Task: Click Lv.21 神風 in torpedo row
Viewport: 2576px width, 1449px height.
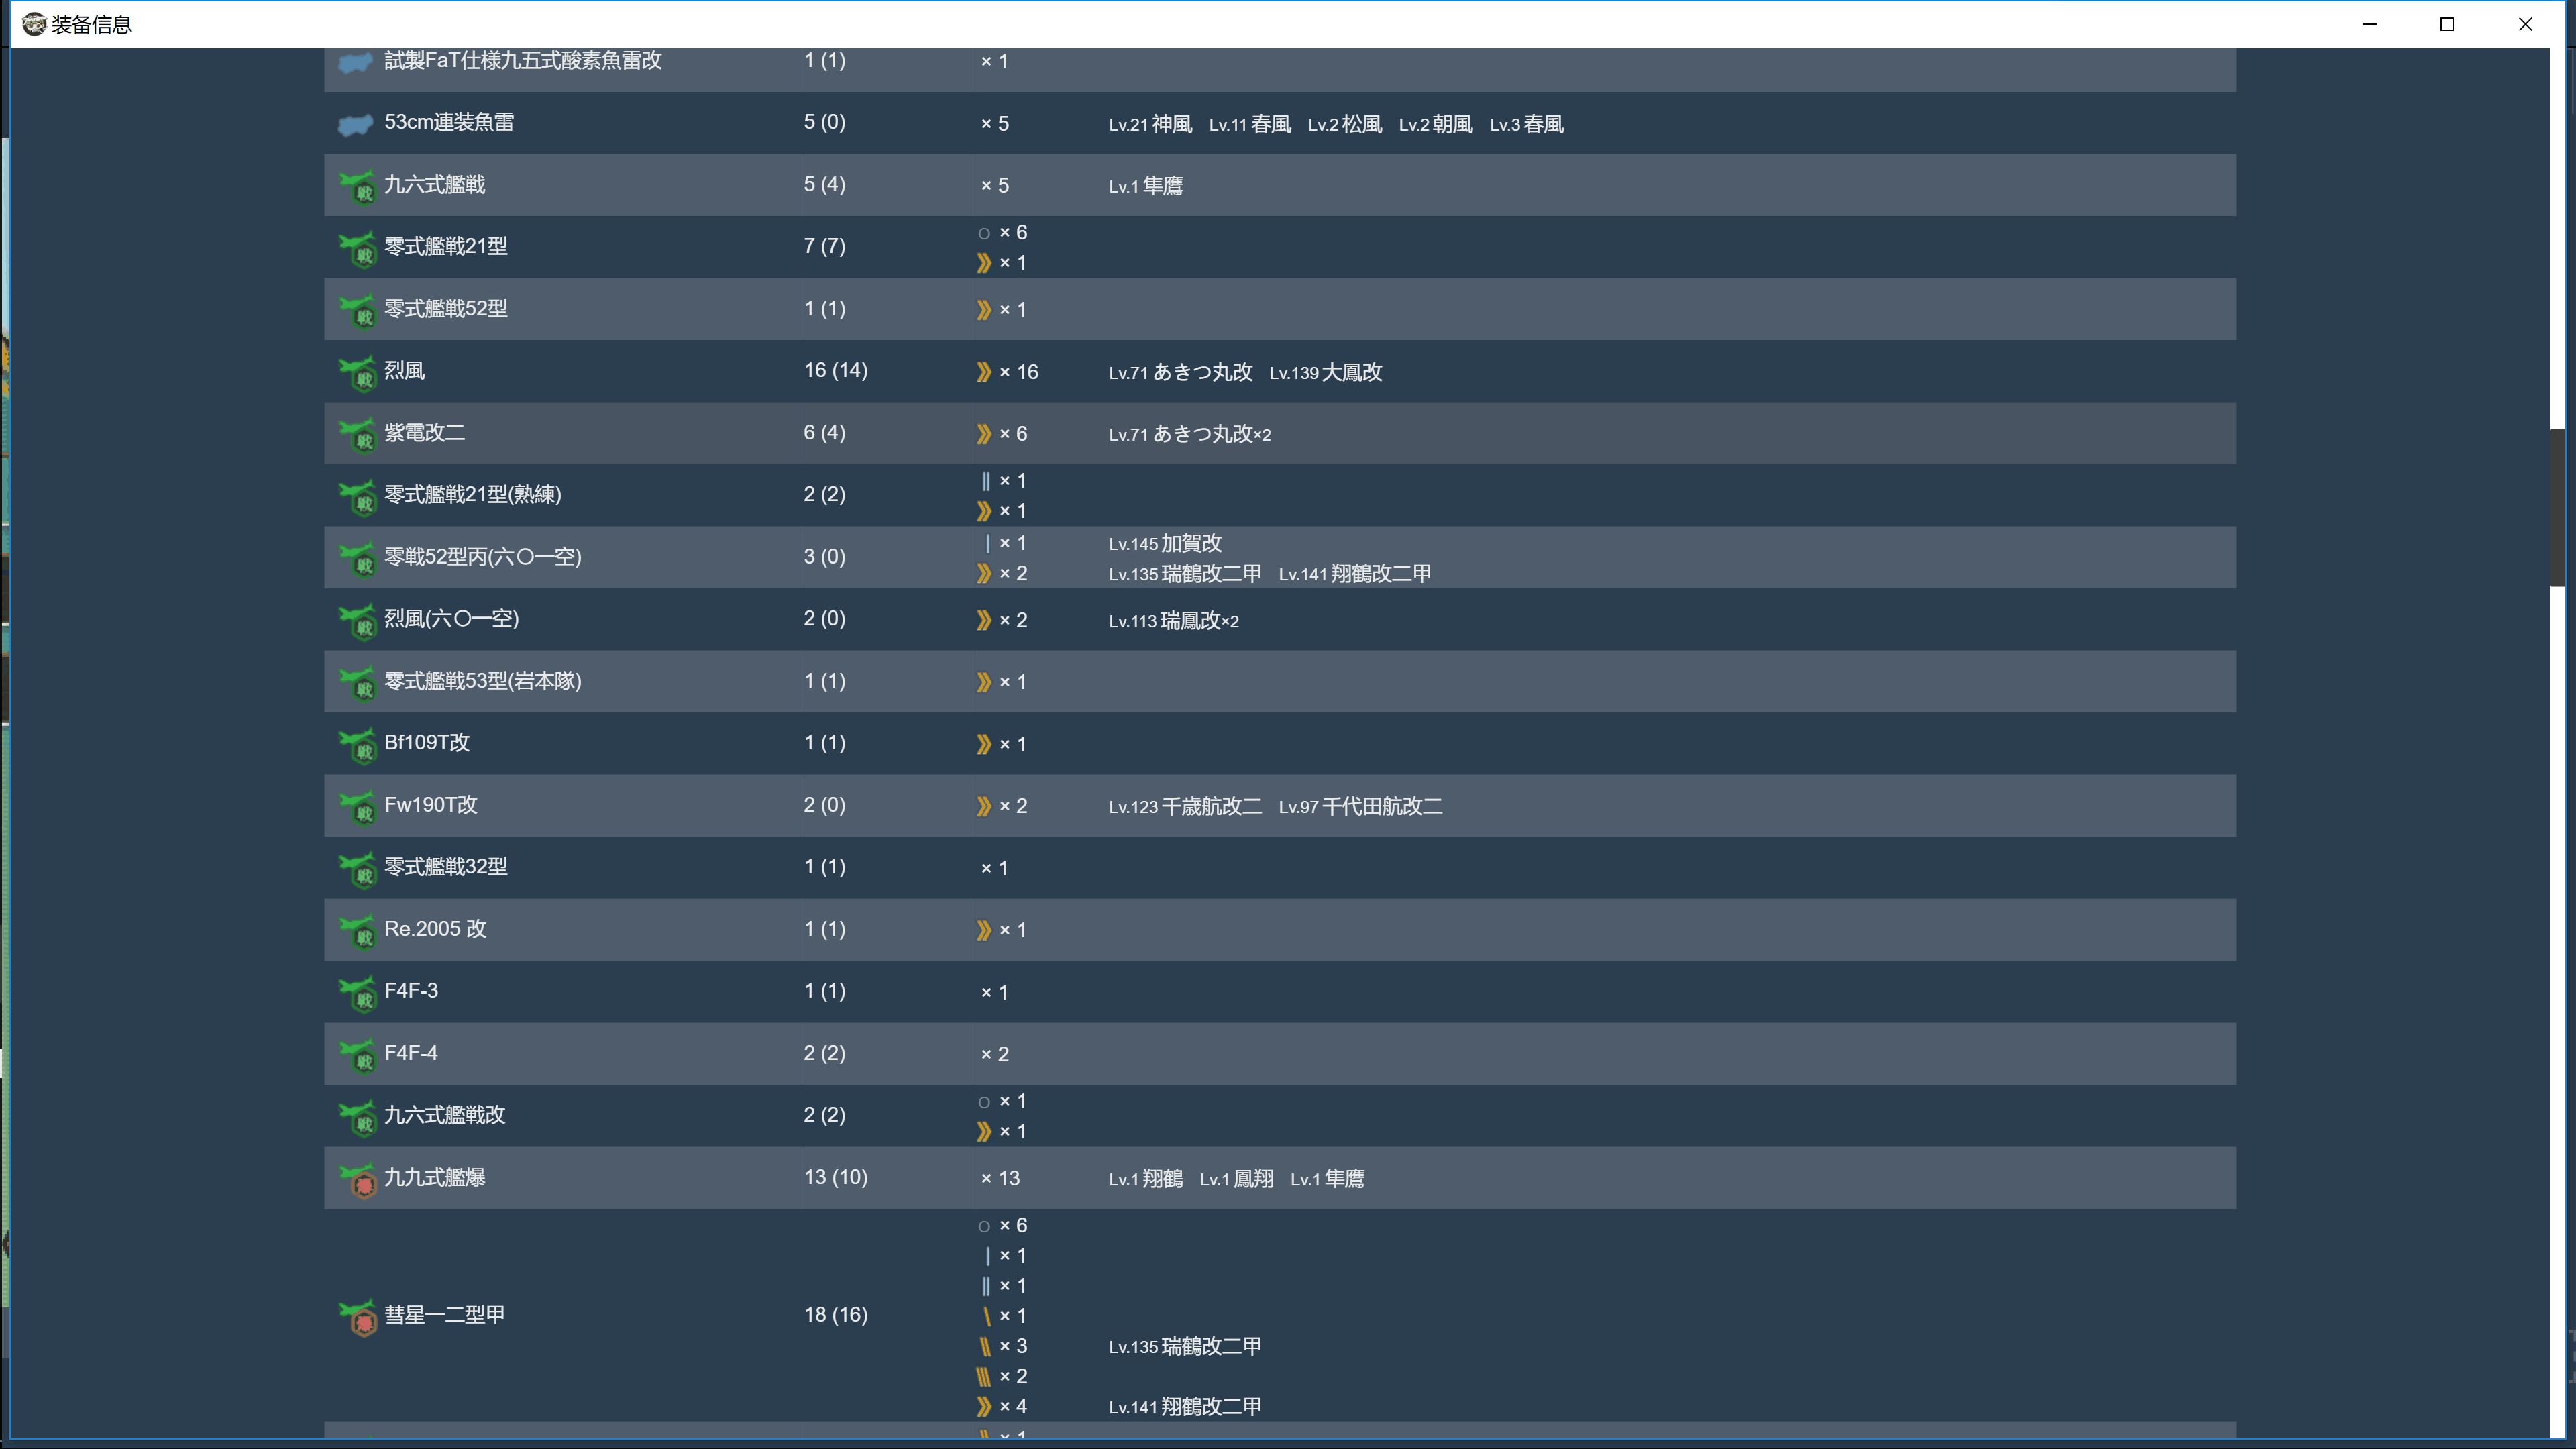Action: 1150,124
